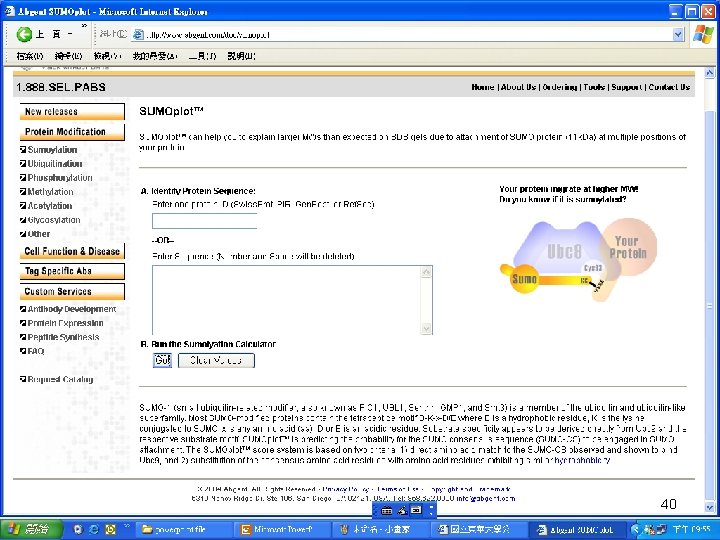Open the Phosphorylation sidebar link
Screen dimensions: 720x540
click(60, 178)
